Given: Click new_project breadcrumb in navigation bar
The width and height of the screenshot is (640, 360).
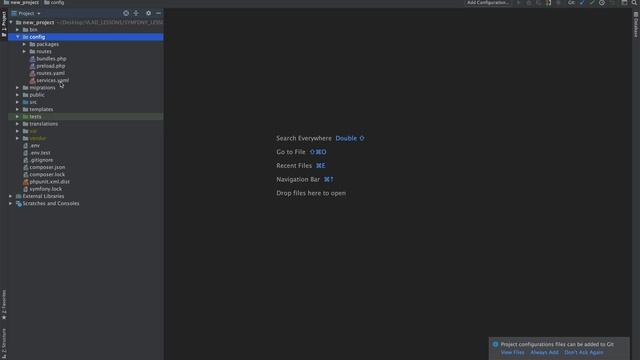Looking at the screenshot, I should click(22, 2).
